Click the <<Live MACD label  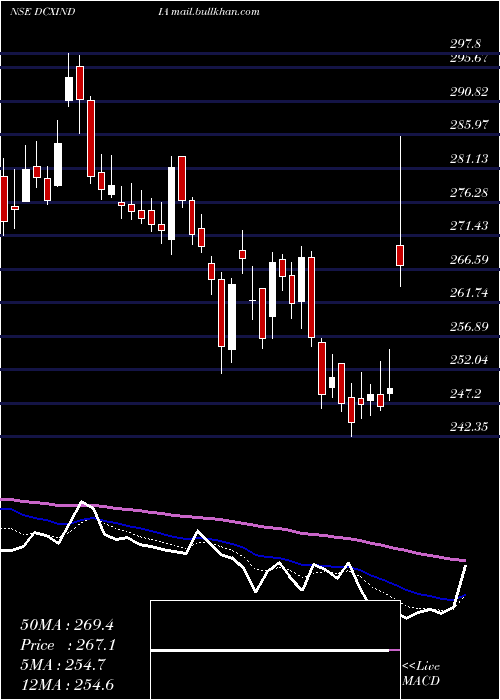click(x=421, y=673)
